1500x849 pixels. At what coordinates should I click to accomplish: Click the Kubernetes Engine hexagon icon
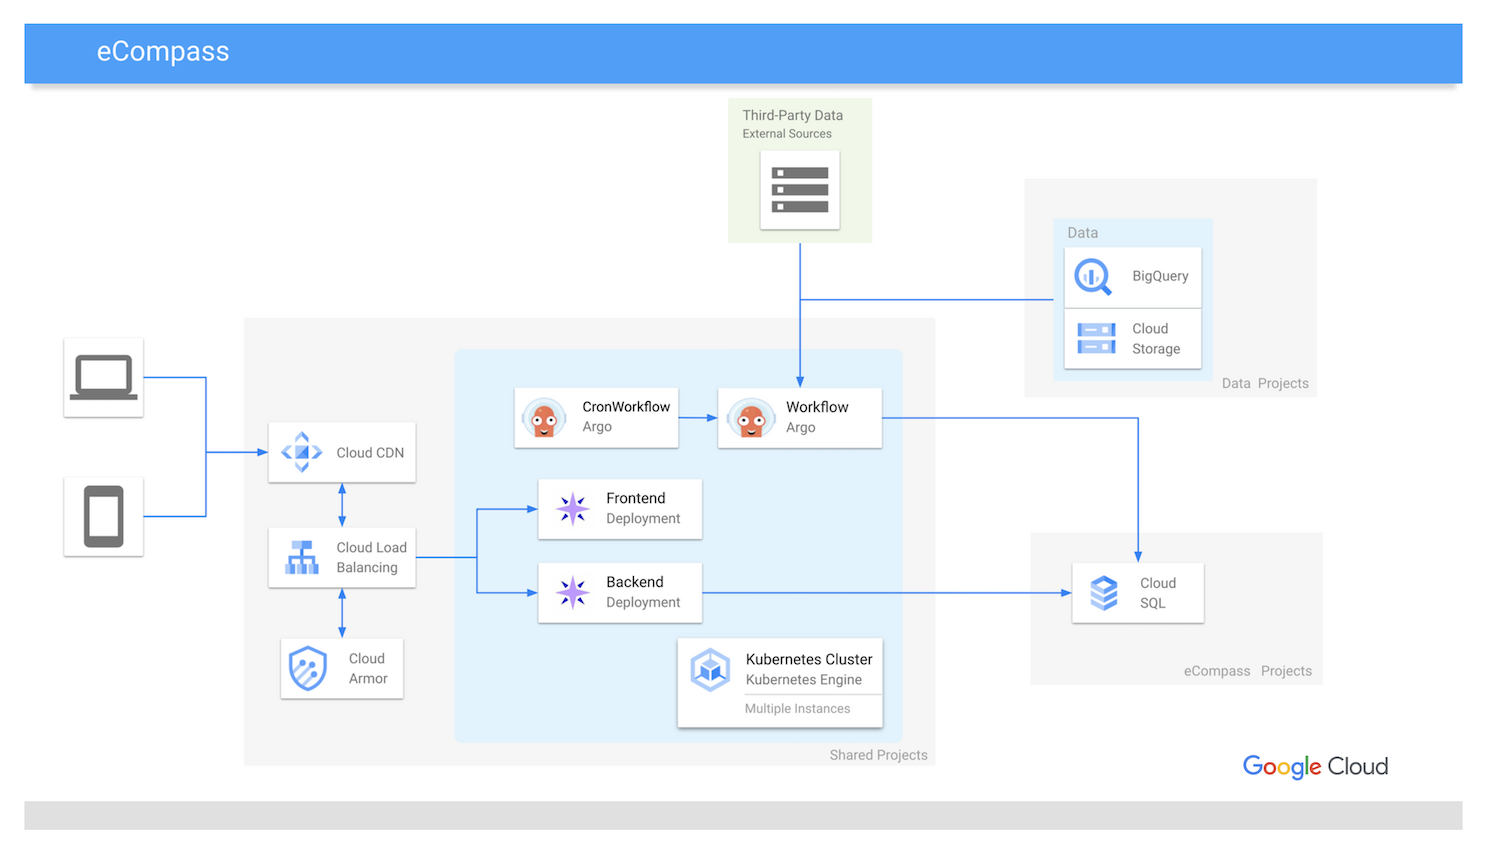711,670
